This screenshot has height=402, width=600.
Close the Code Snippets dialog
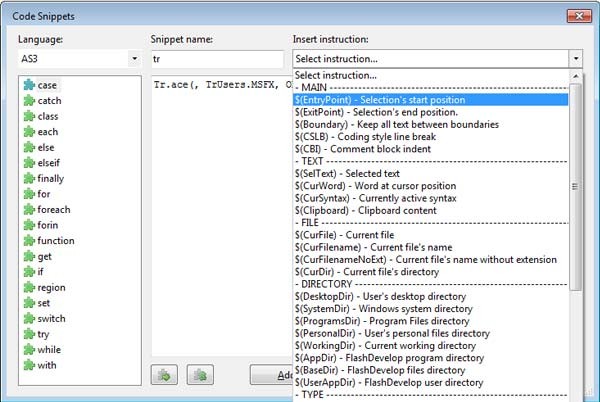pyautogui.click(x=577, y=15)
